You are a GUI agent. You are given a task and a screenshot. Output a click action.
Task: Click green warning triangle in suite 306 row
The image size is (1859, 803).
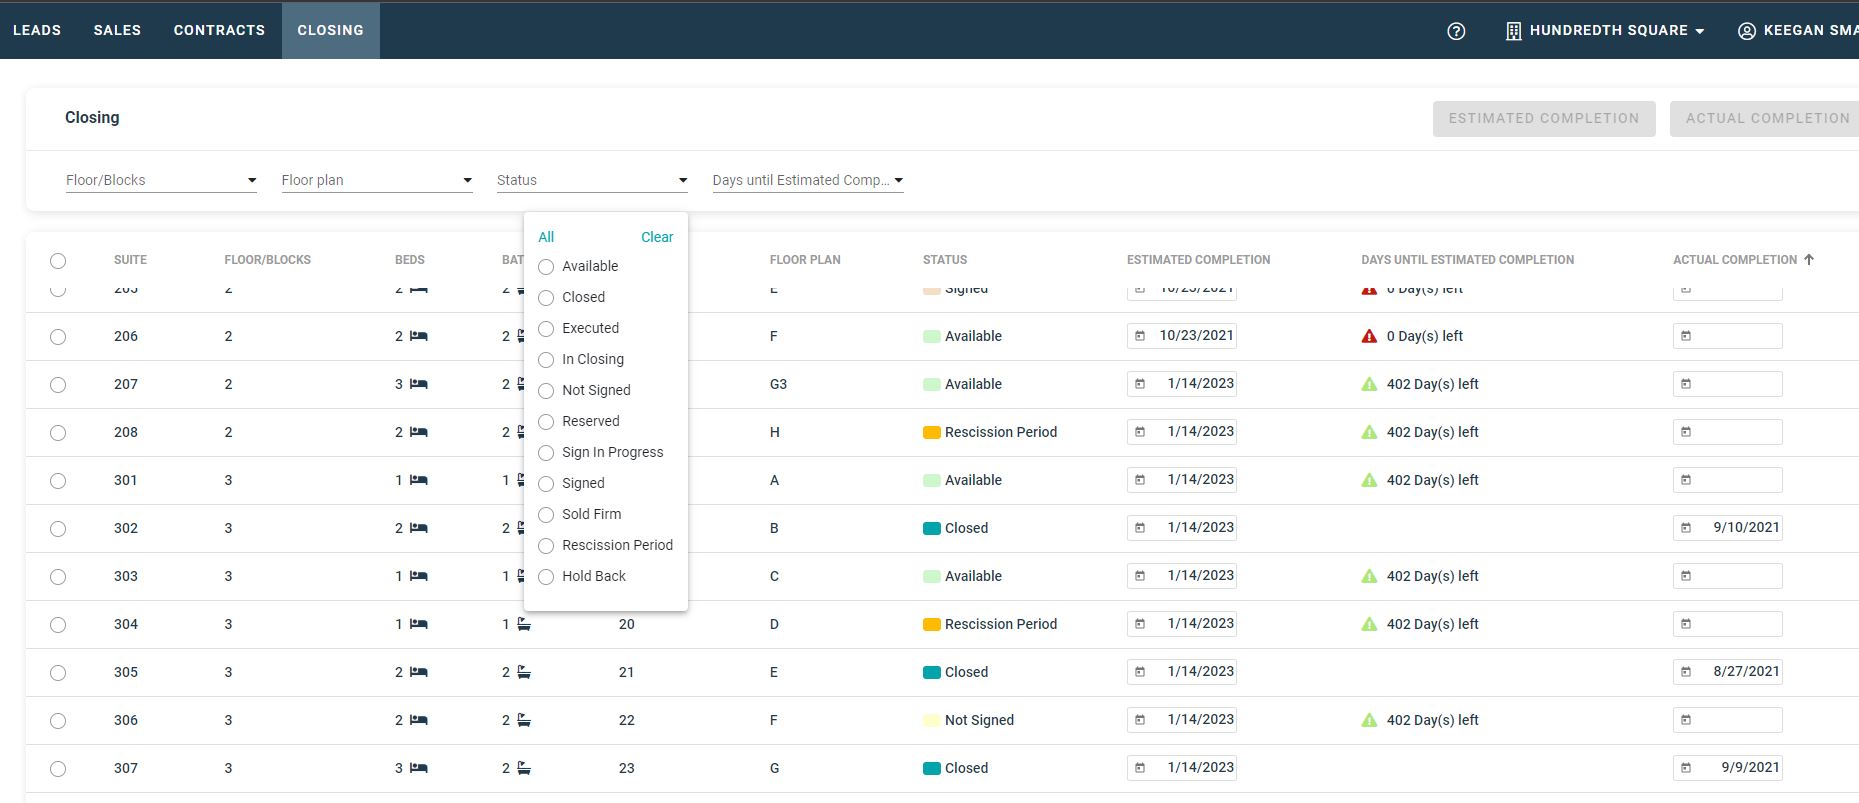1370,720
